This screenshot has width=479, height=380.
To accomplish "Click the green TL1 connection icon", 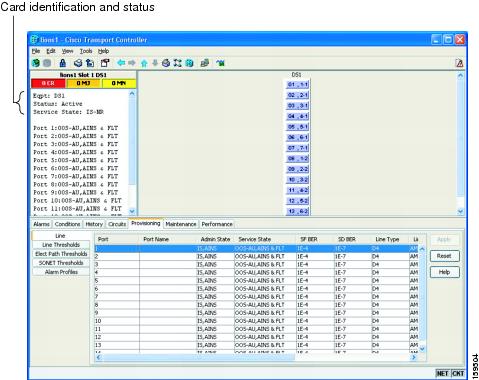I will [220, 63].
